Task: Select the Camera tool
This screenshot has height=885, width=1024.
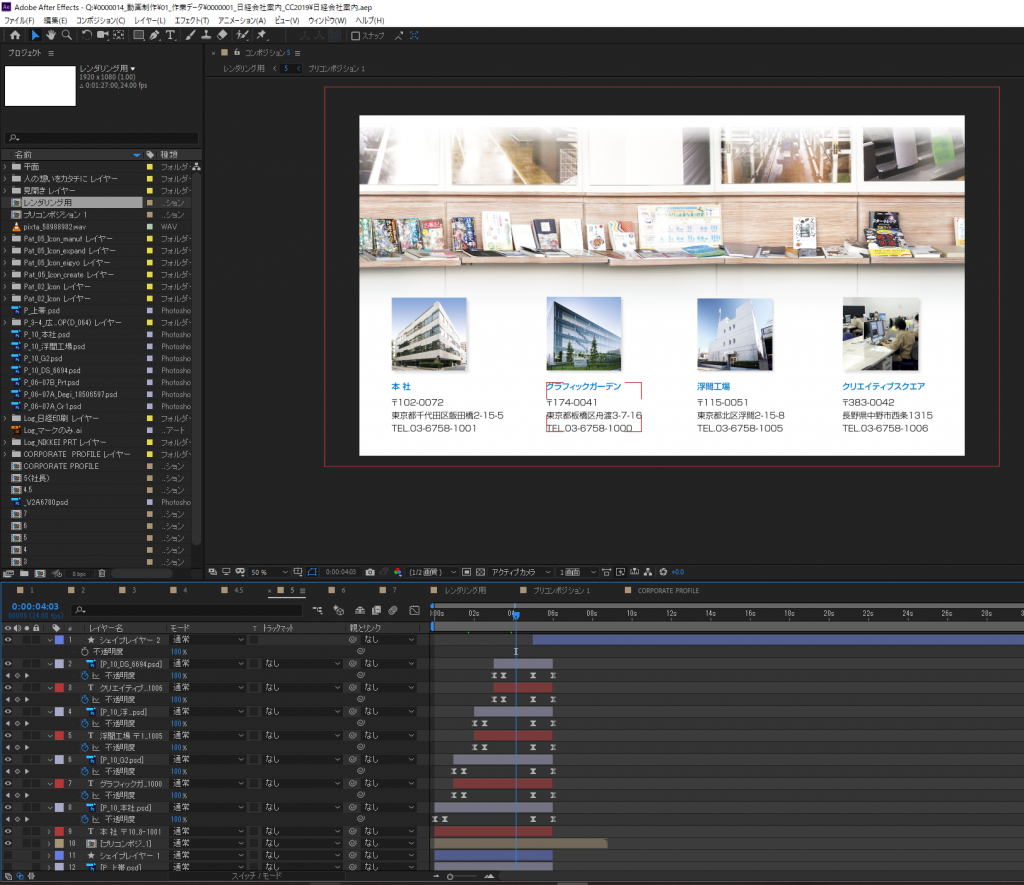Action: click(x=103, y=35)
